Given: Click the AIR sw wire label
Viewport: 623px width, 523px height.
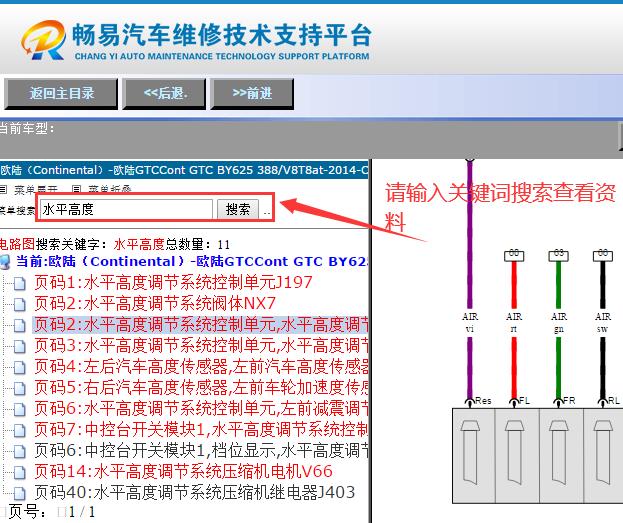Looking at the screenshot, I should [x=603, y=322].
